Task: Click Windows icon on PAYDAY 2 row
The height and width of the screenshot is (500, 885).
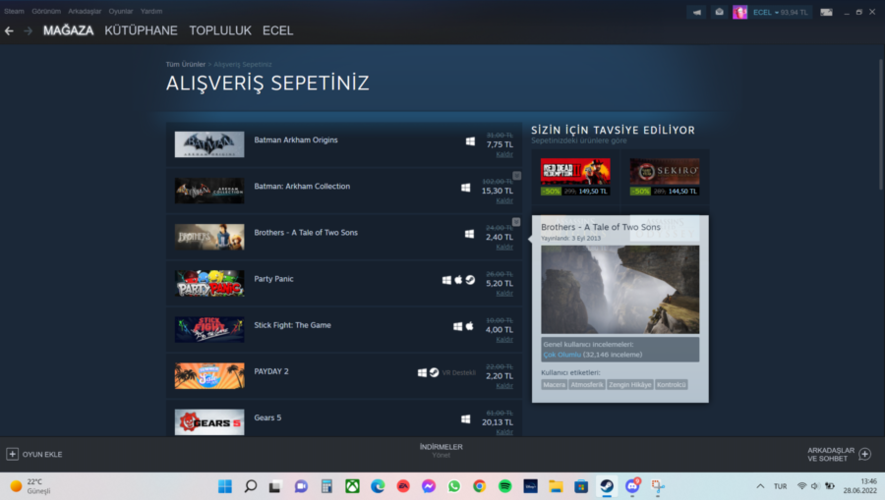Action: [x=422, y=372]
